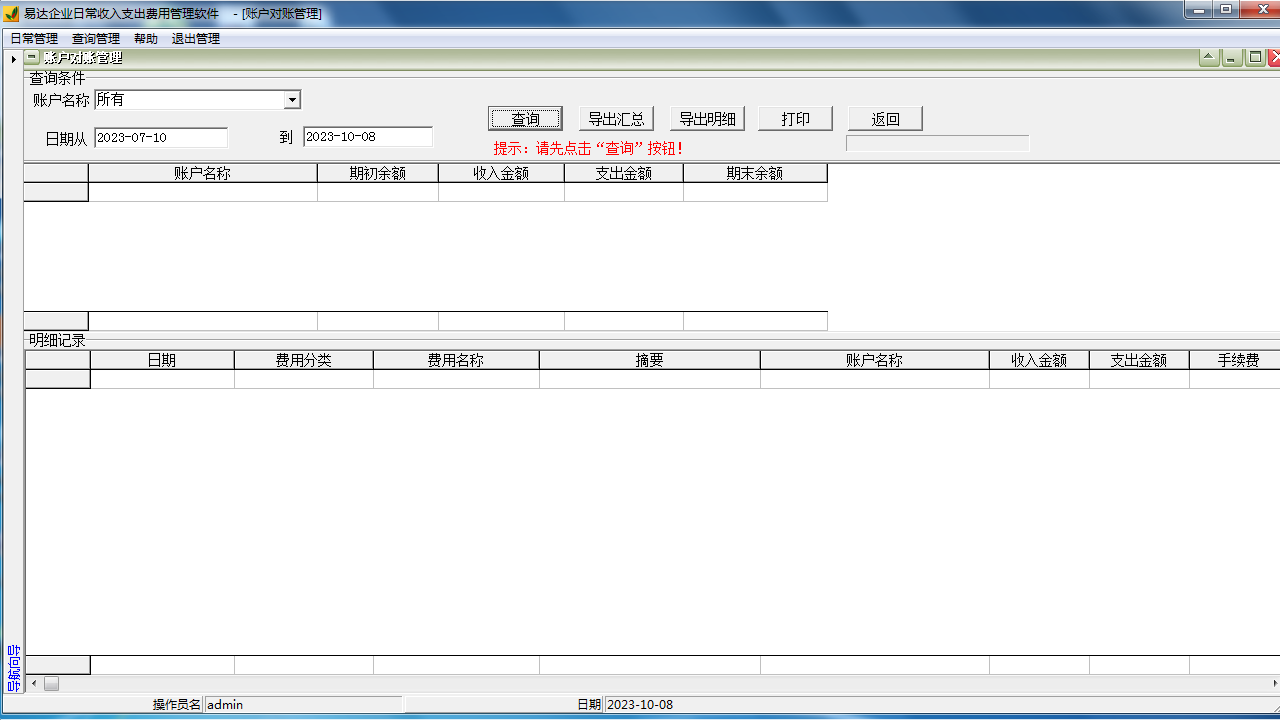Click the roll-up arrow icon on the inner window
The image size is (1280, 720).
(1209, 58)
